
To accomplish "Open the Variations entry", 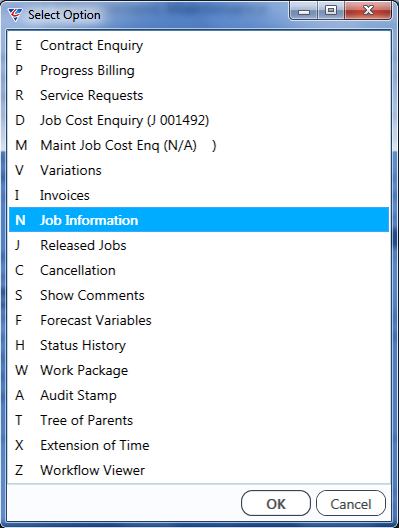I will point(199,170).
